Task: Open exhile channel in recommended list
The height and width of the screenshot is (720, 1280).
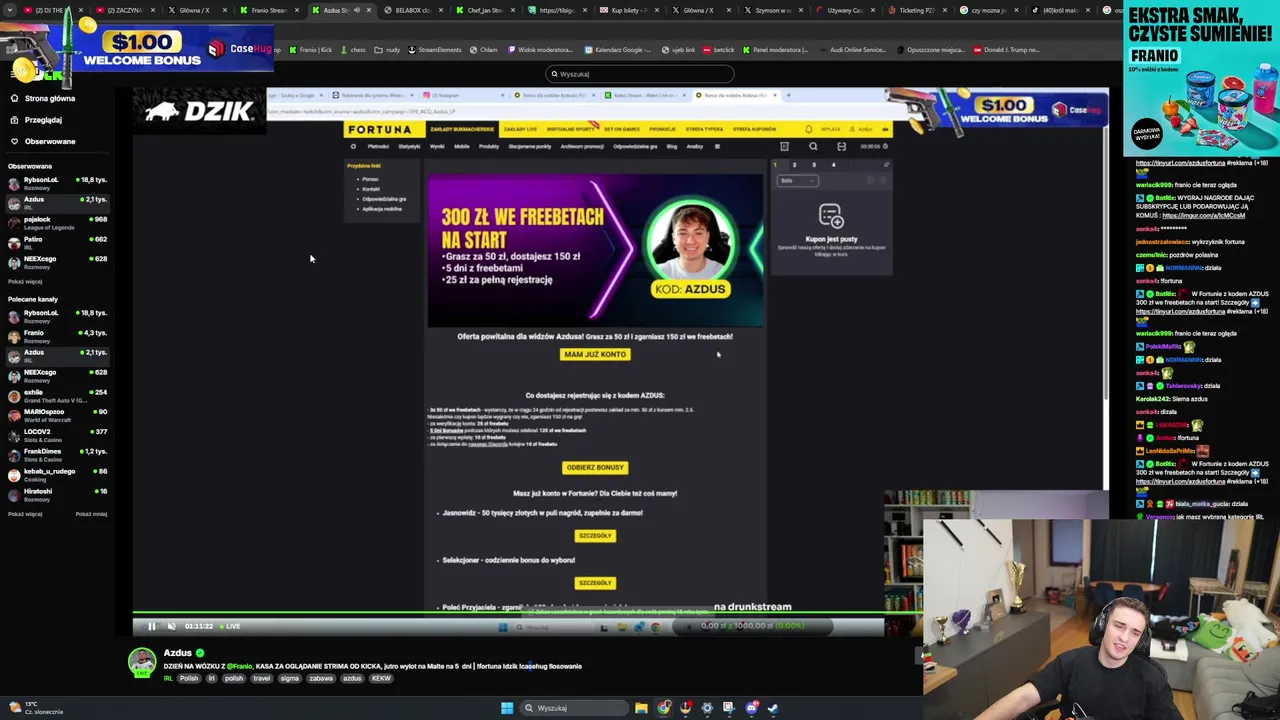Action: point(58,395)
